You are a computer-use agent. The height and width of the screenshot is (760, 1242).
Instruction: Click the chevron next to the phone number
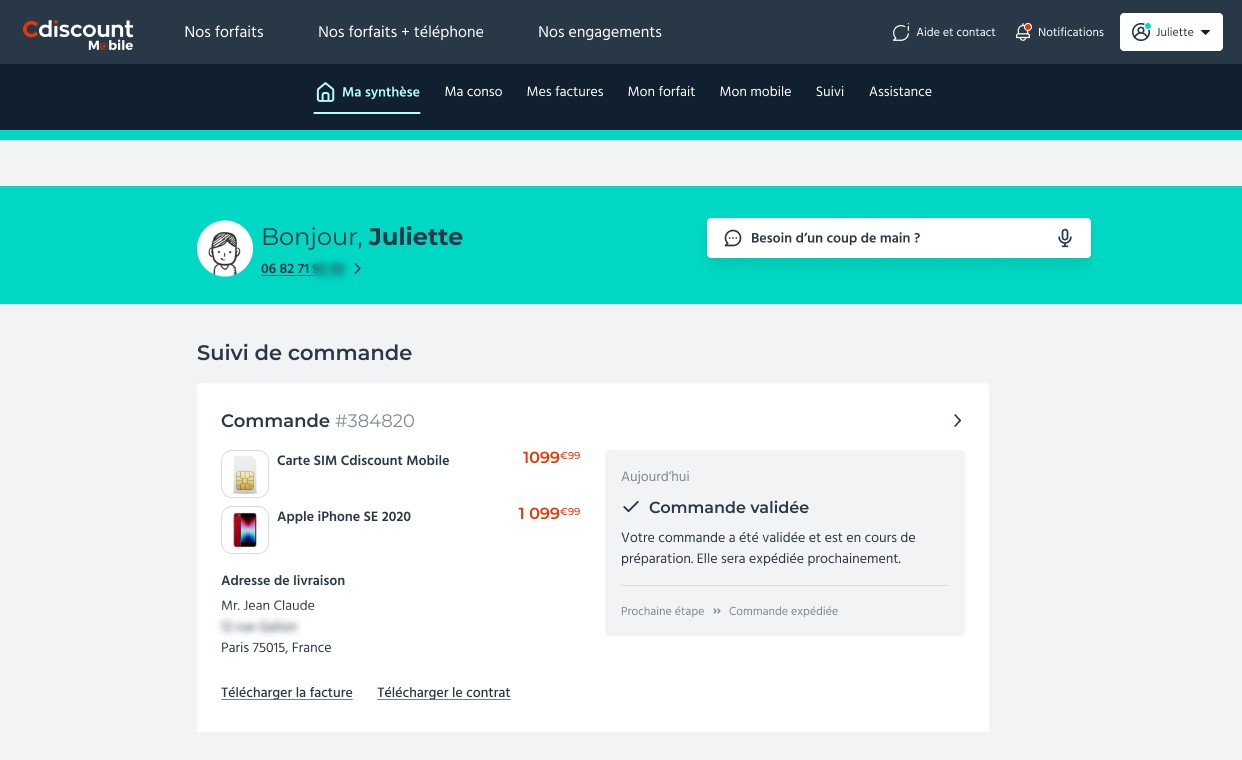[x=357, y=269]
